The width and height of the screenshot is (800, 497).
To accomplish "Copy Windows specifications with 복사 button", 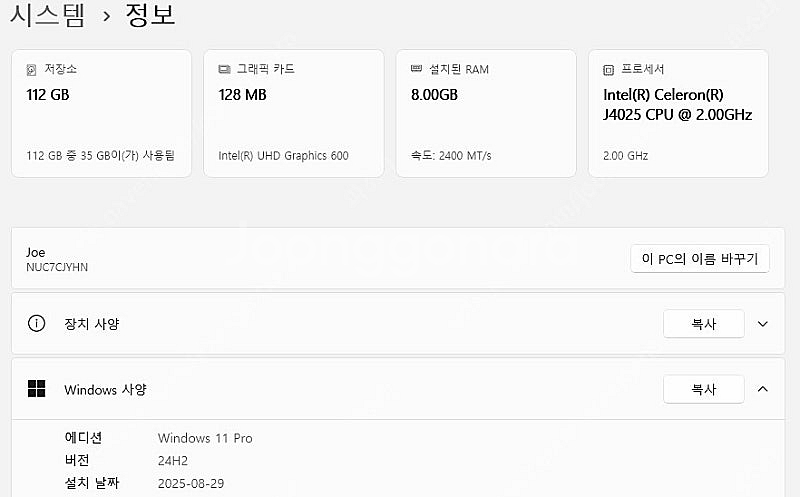I will [x=703, y=389].
